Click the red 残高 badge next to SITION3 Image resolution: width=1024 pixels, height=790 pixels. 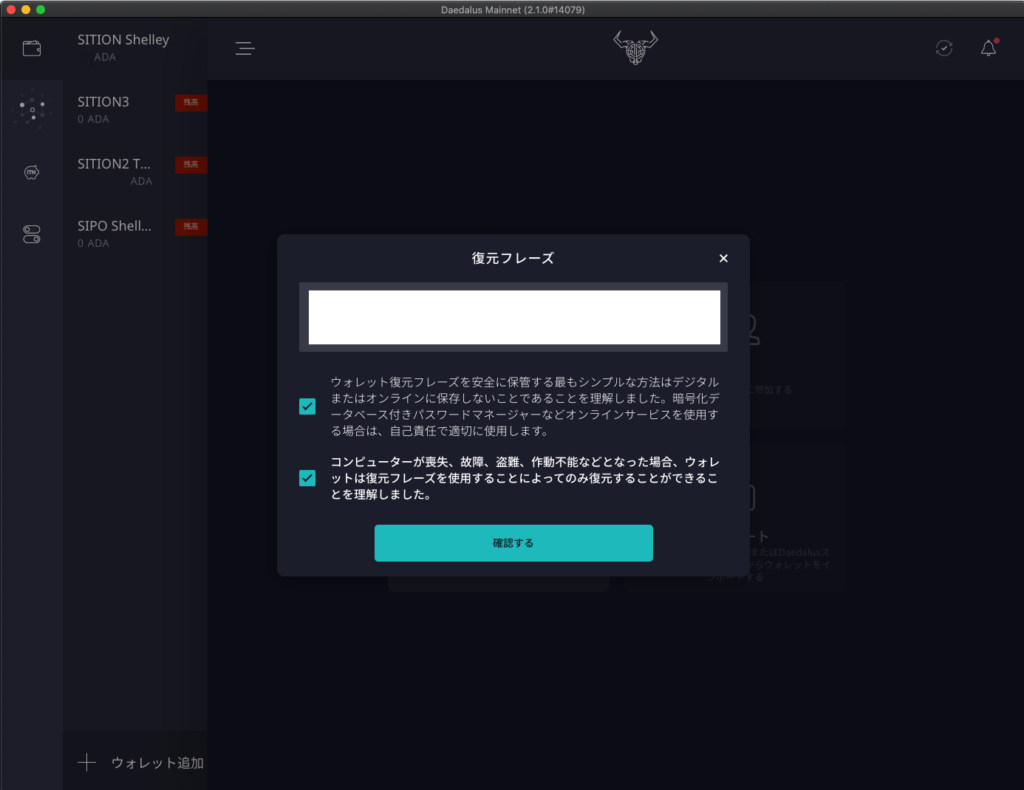click(x=191, y=102)
